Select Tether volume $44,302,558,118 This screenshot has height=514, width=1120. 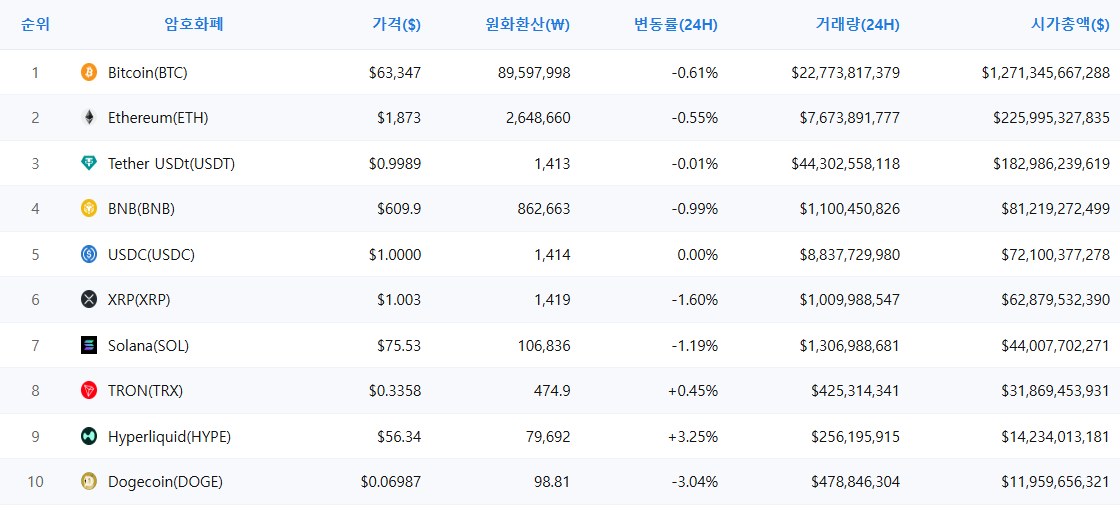(x=846, y=163)
